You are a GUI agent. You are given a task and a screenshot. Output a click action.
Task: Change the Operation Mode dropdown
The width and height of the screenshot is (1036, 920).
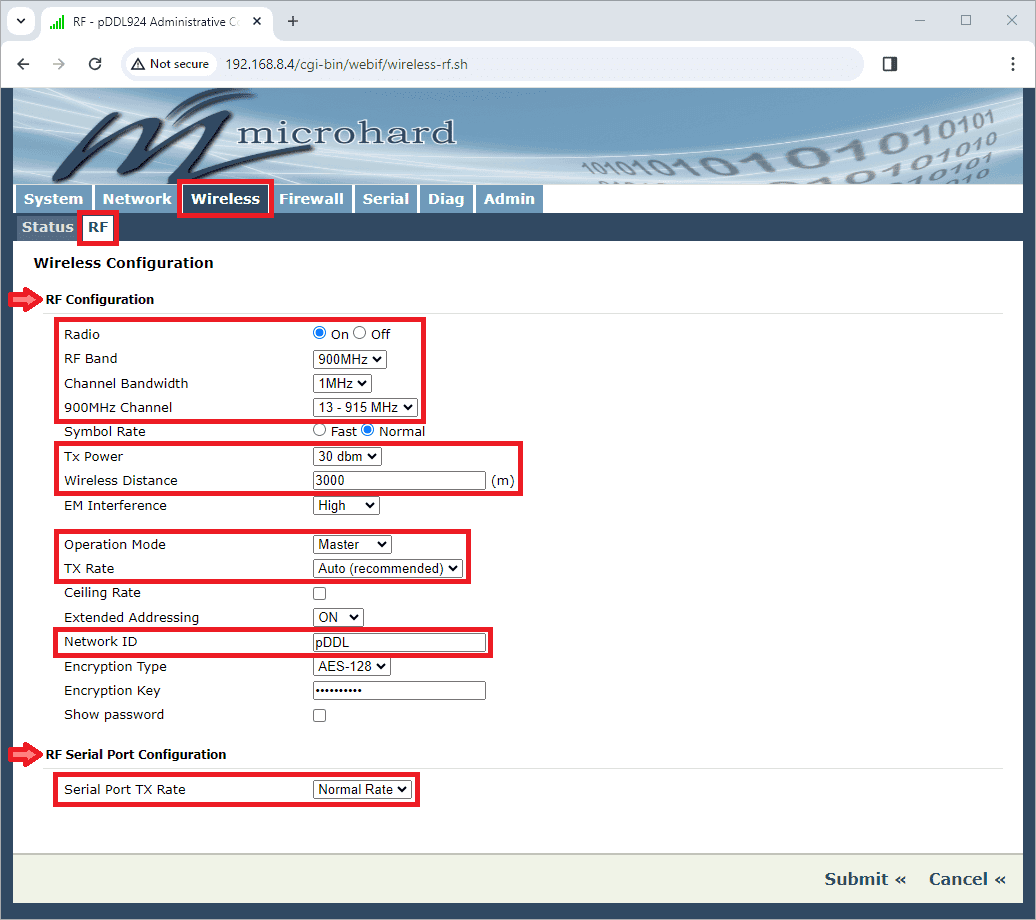[352, 544]
